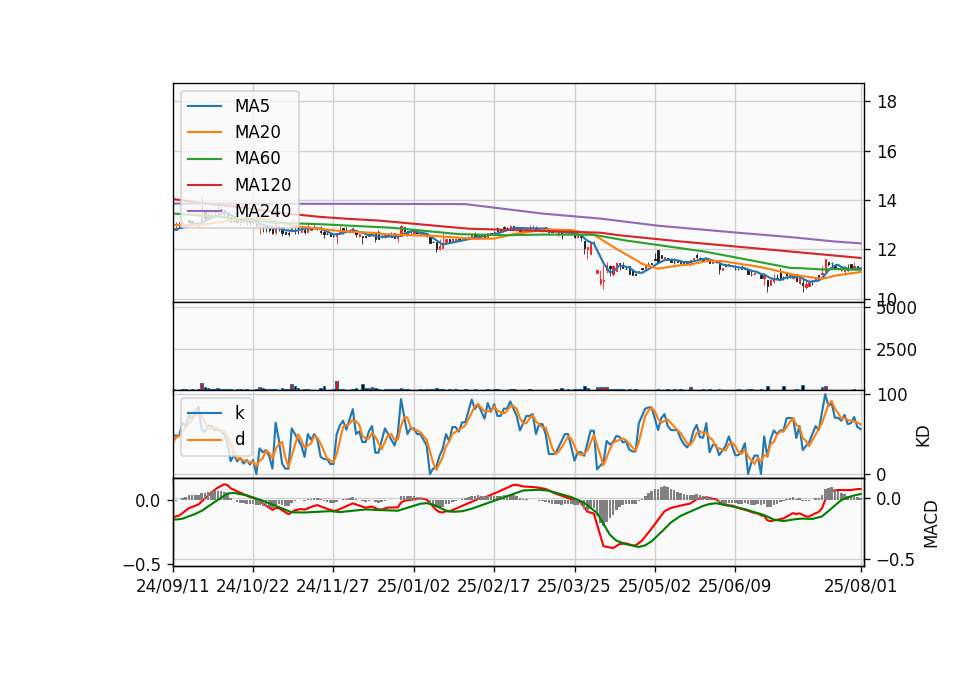Viewport: 960px width, 690px height.
Task: Click the red MA120 legend line sample
Action: pos(204,185)
